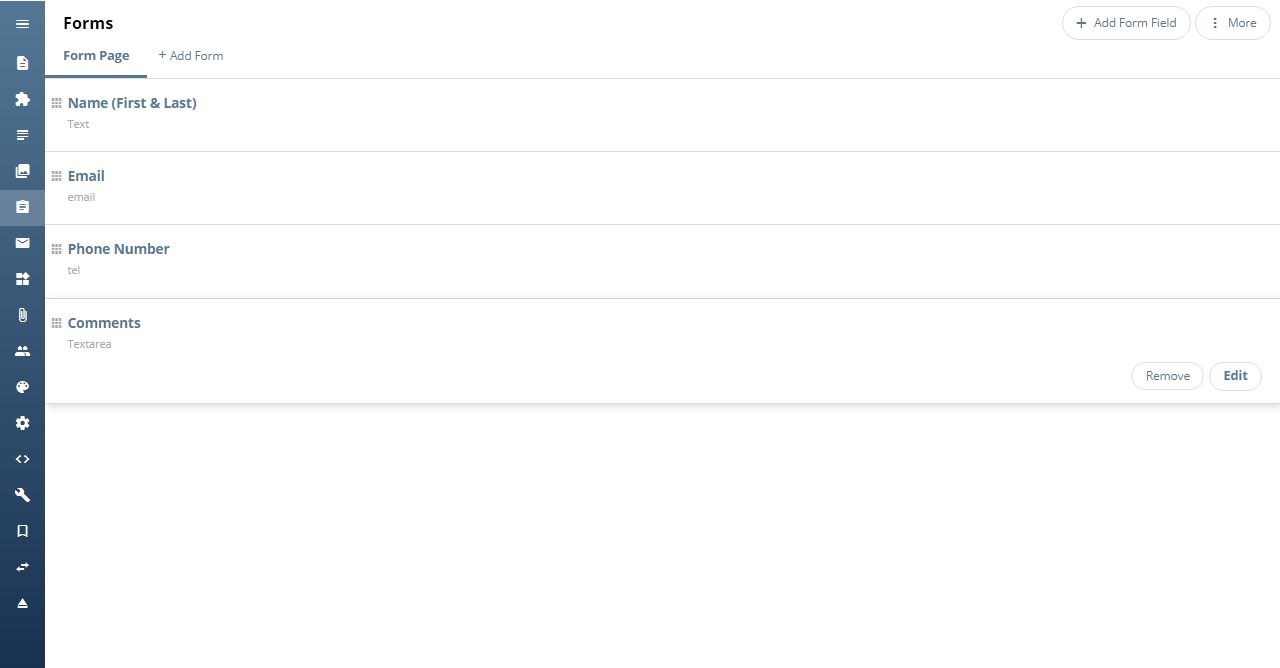
Task: Select the Form Page tab
Action: coord(96,56)
